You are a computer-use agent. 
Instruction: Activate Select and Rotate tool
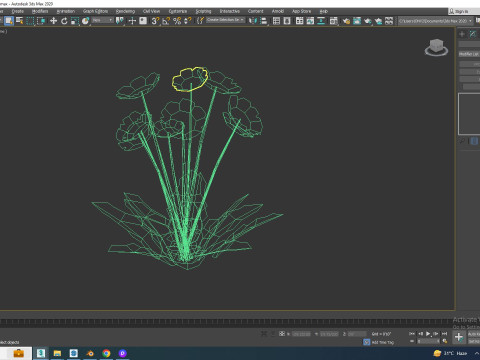(64, 21)
